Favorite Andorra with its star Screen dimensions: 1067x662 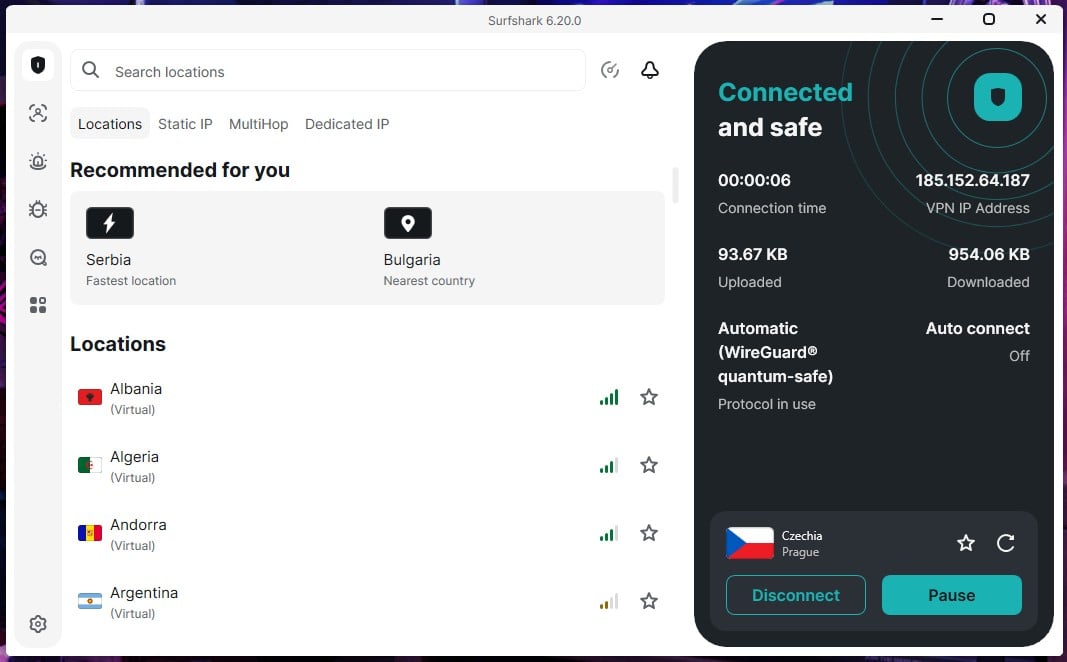point(649,533)
